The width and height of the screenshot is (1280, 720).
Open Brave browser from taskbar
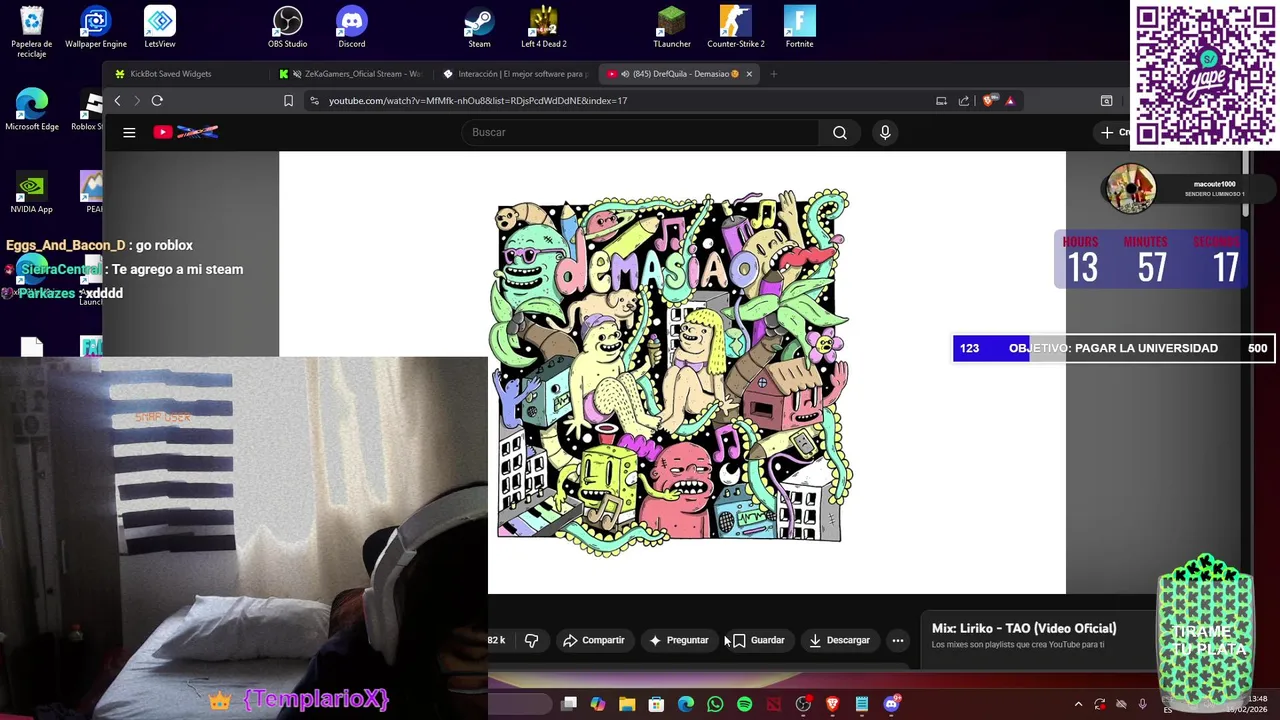[832, 704]
